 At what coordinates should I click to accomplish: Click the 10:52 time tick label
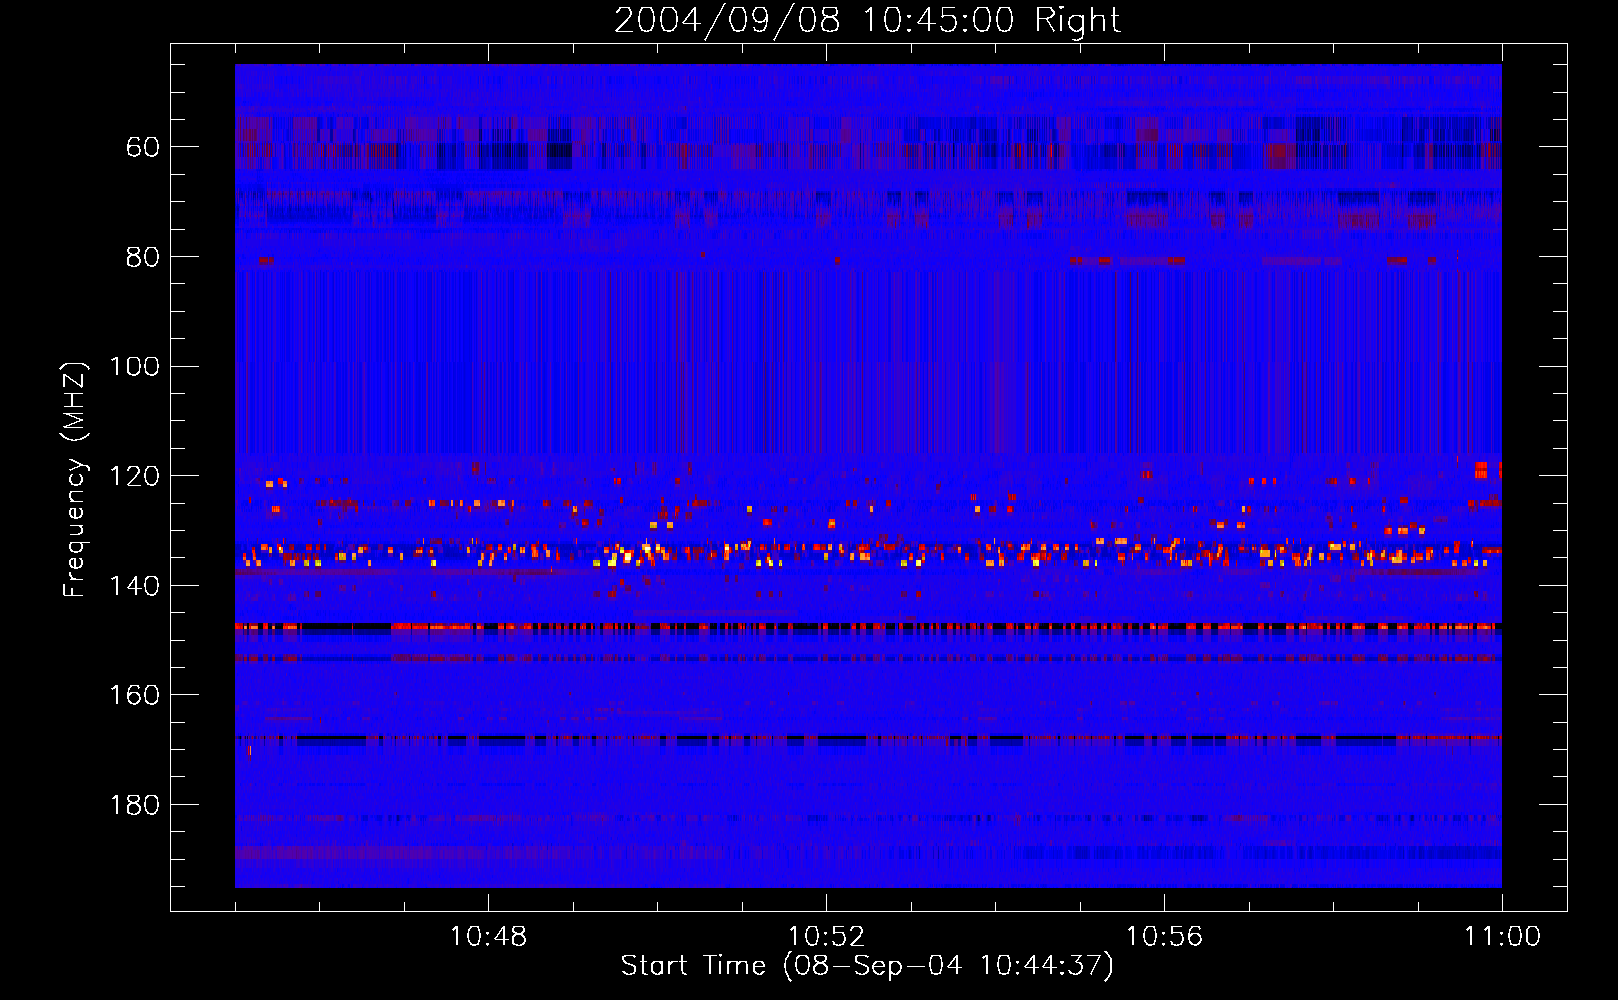[826, 937]
